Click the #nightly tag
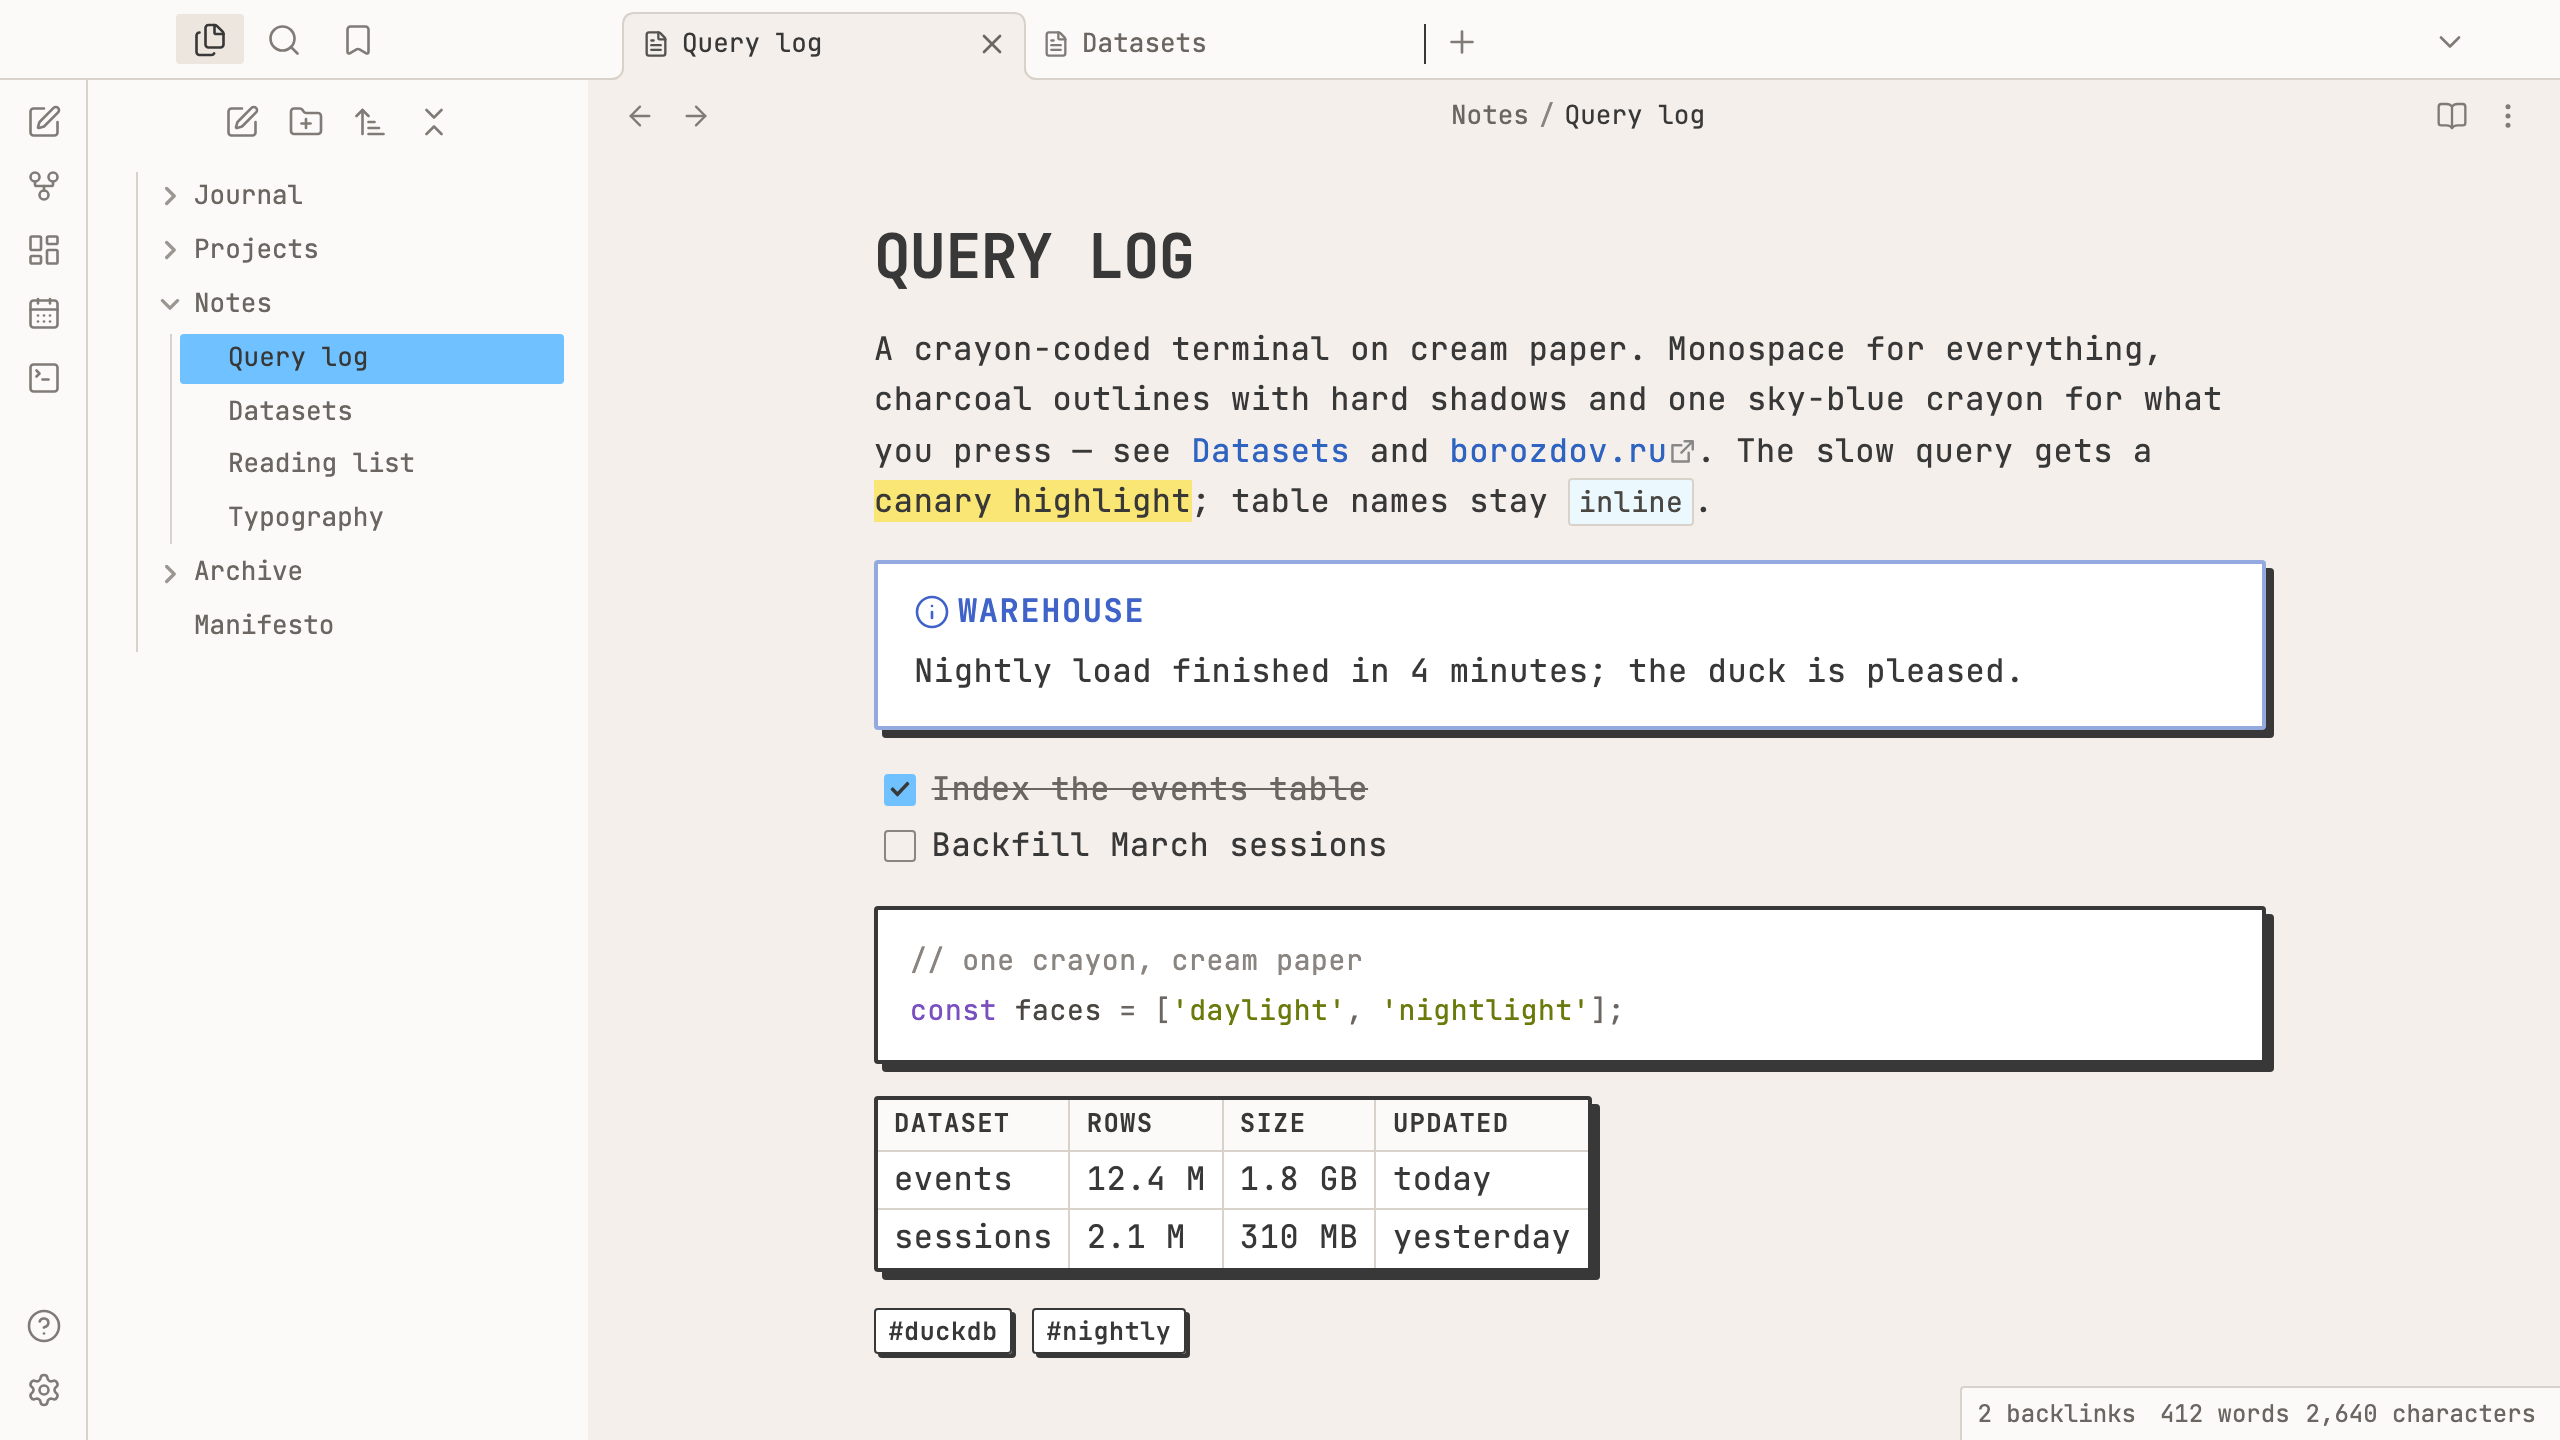The height and width of the screenshot is (1440, 2560). (x=1108, y=1331)
